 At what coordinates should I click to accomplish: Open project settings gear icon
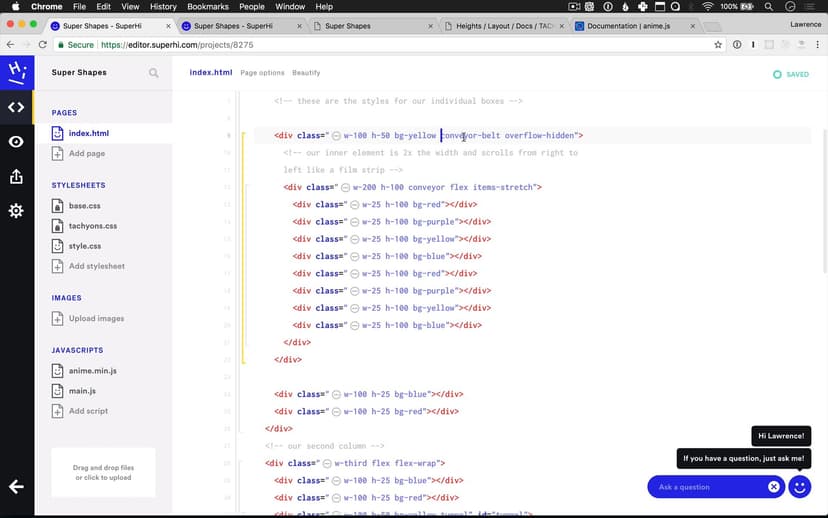click(16, 211)
